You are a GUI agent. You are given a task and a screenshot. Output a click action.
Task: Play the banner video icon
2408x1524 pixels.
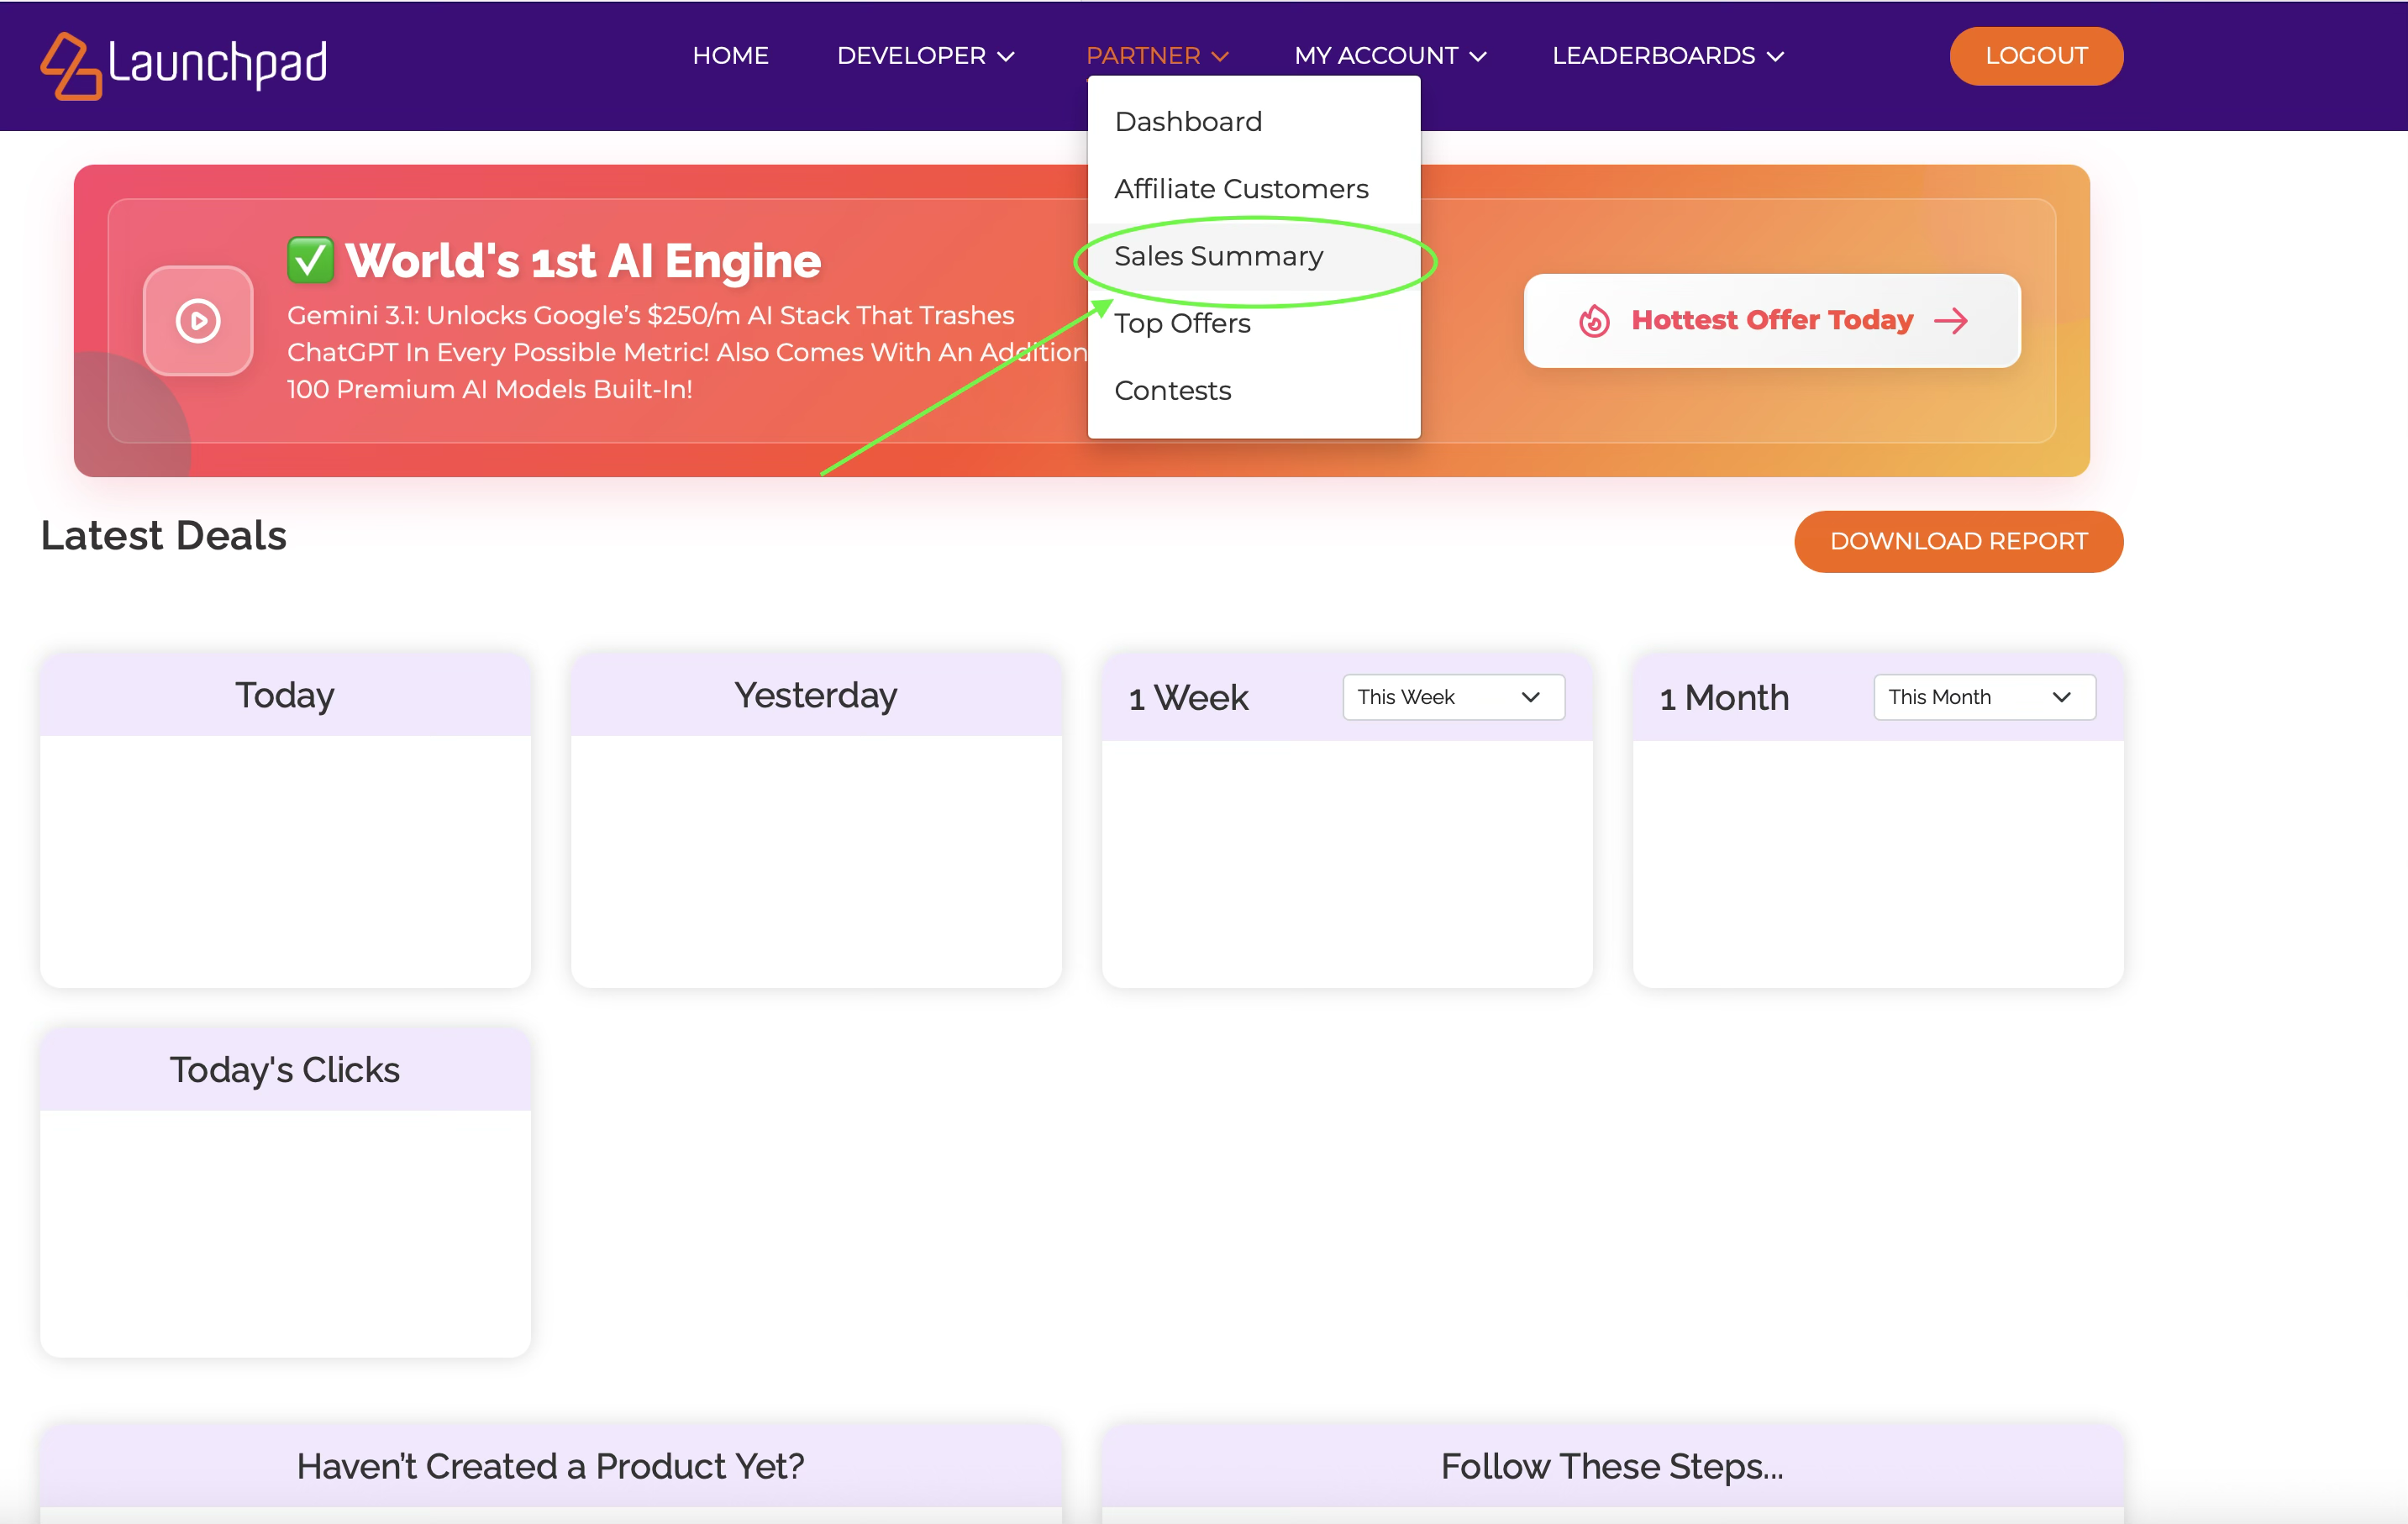[x=198, y=321]
